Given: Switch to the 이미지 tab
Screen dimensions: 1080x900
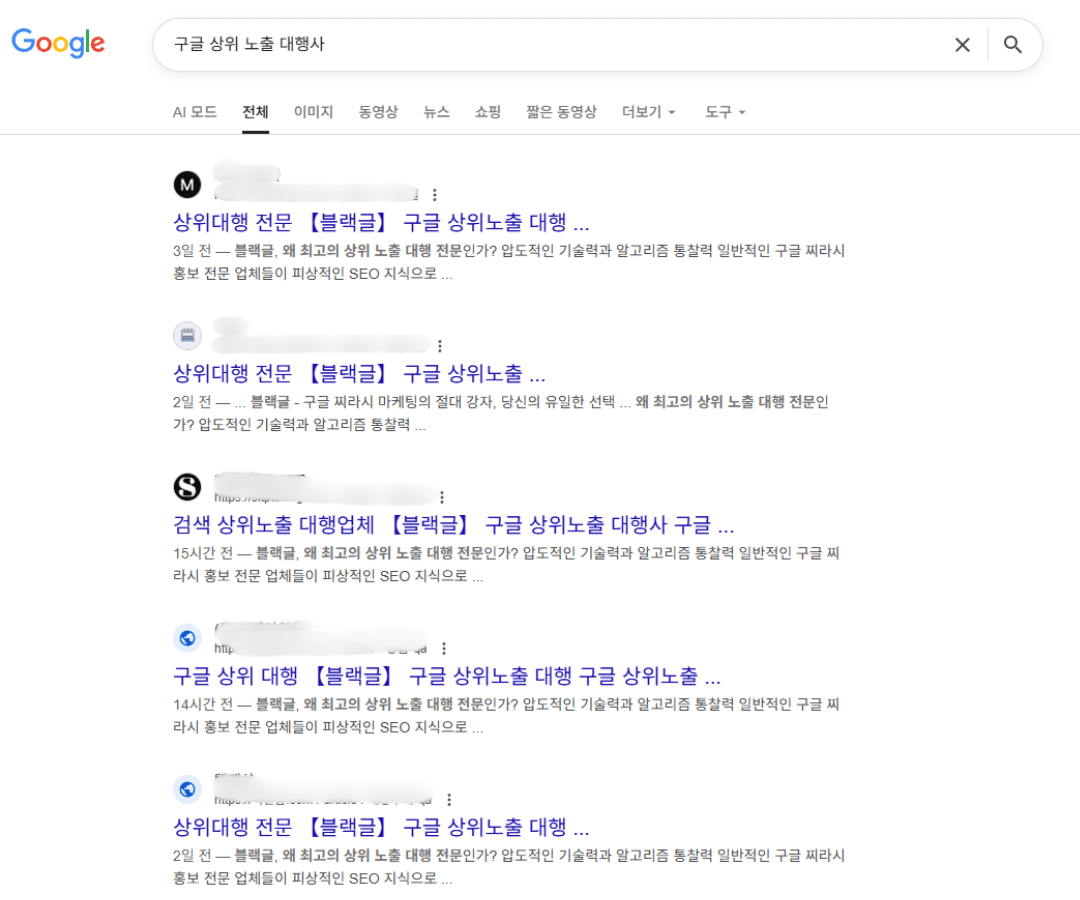Looking at the screenshot, I should point(313,112).
